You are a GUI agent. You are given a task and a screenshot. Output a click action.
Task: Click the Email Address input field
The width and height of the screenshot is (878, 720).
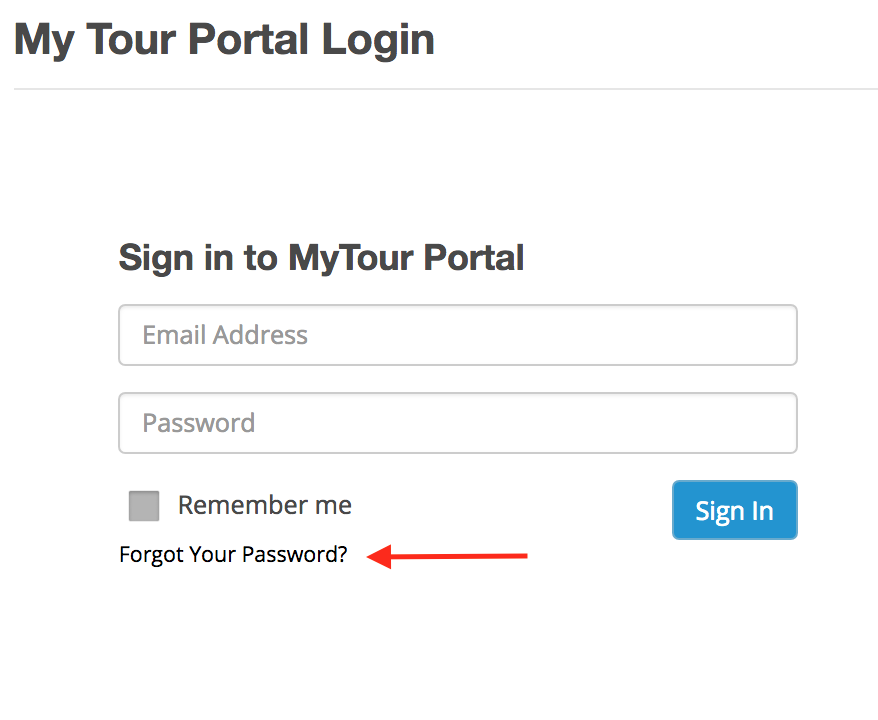(x=457, y=335)
